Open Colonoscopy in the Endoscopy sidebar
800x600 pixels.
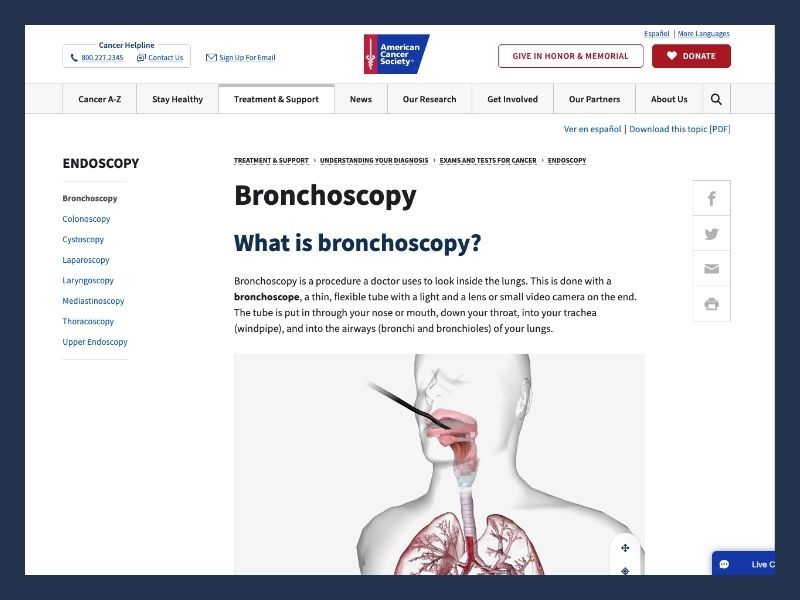click(86, 219)
